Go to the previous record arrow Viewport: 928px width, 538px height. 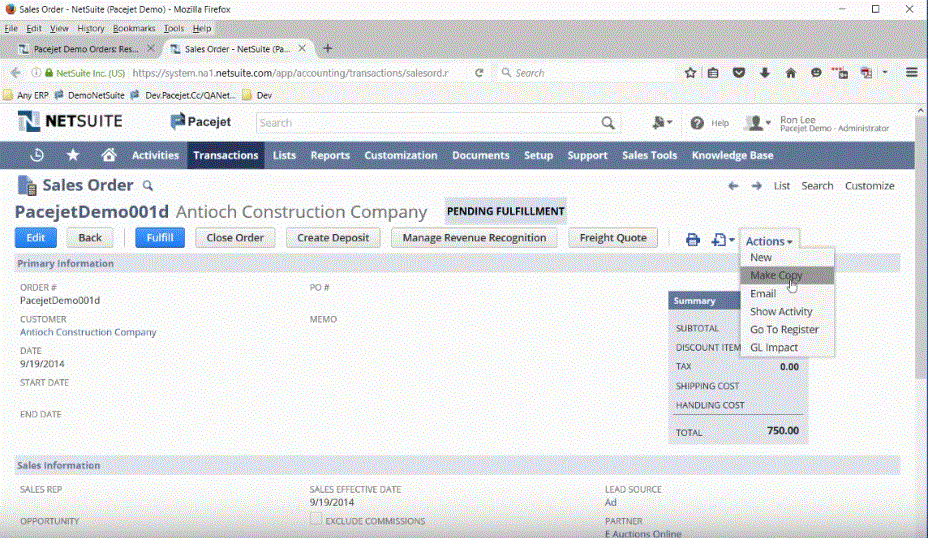(733, 186)
